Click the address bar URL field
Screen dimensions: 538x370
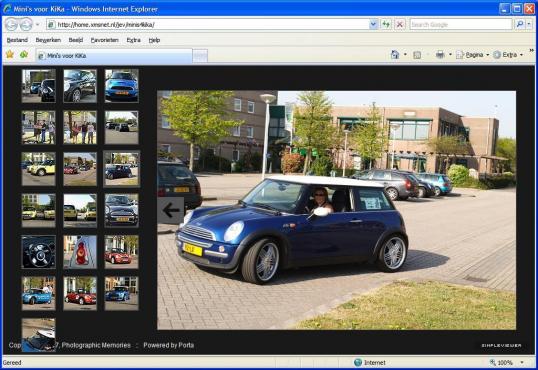208,25
